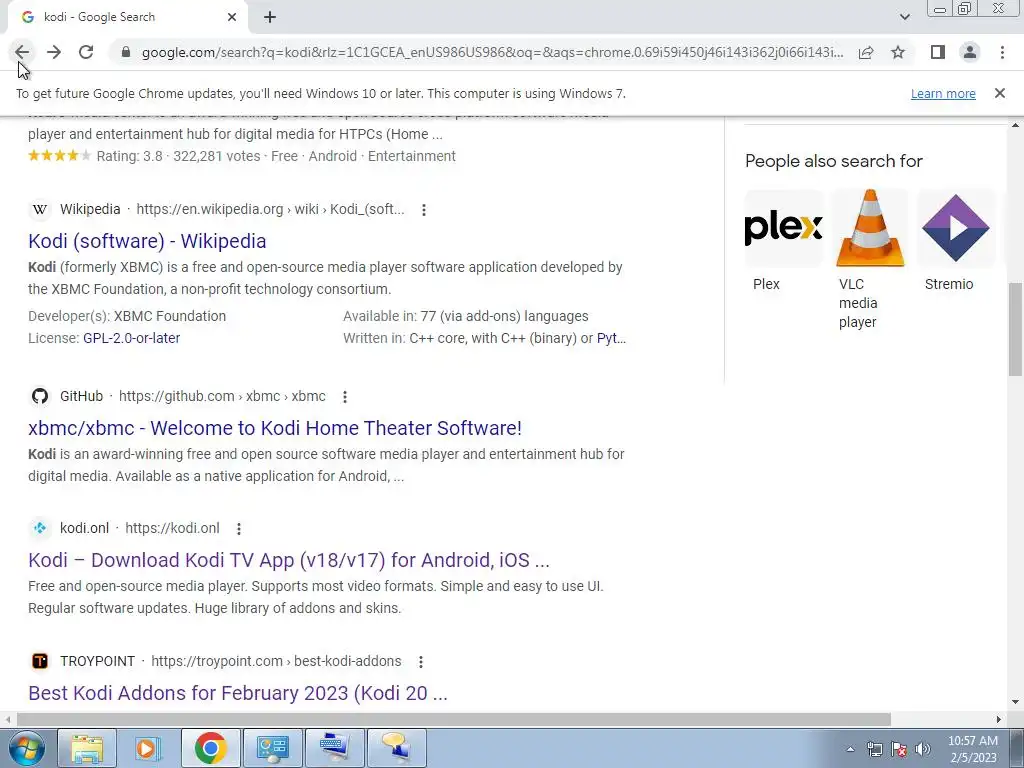
Task: Click the Wikipedia site name text
Action: pos(90,210)
